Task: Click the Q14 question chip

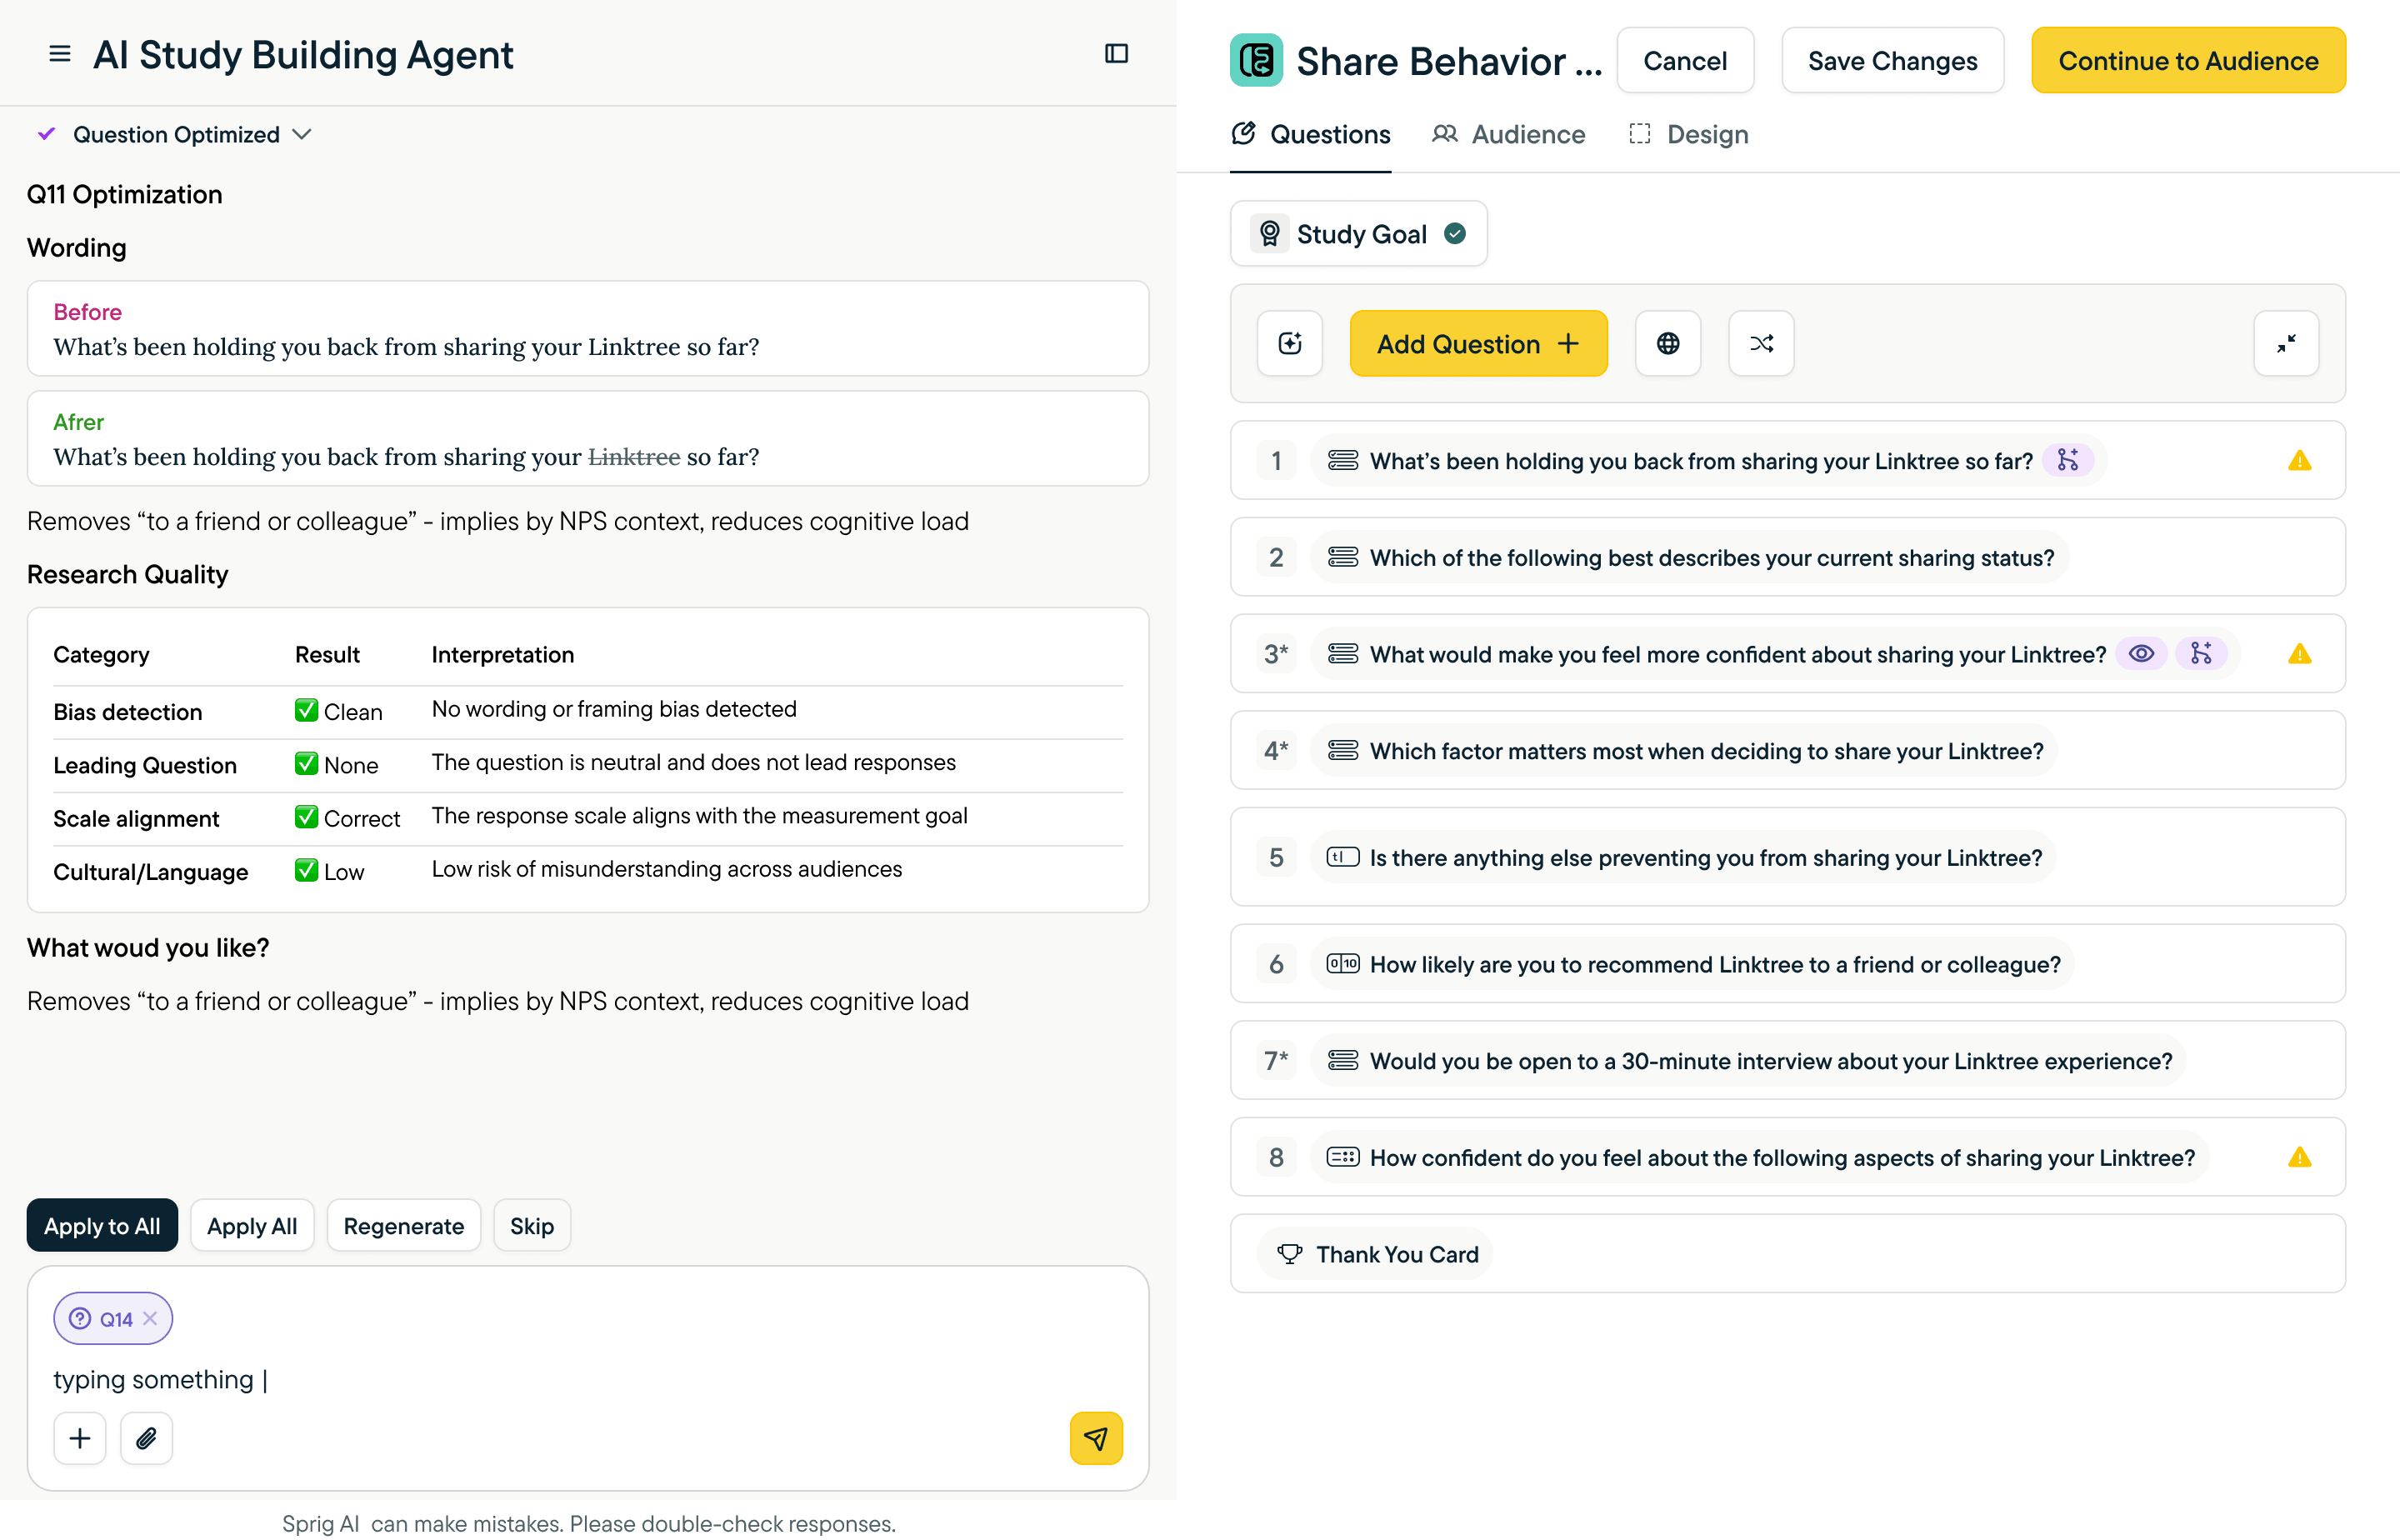Action: (113, 1318)
